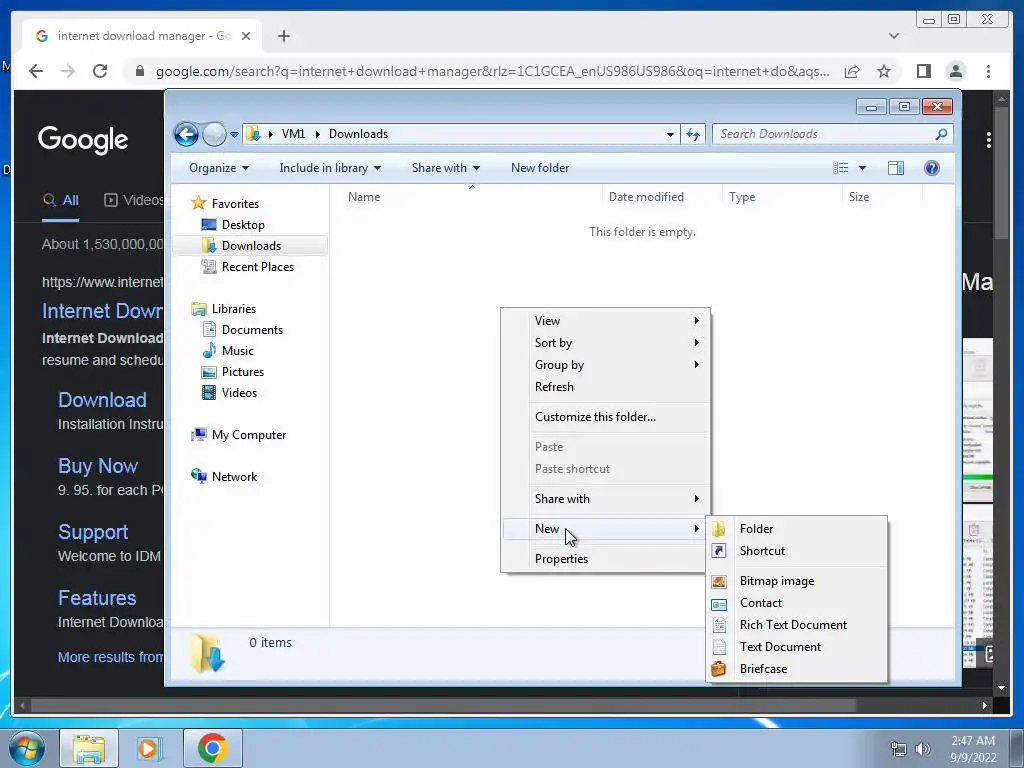The height and width of the screenshot is (768, 1024).
Task: Create a new Briefcase
Action: click(x=797, y=669)
